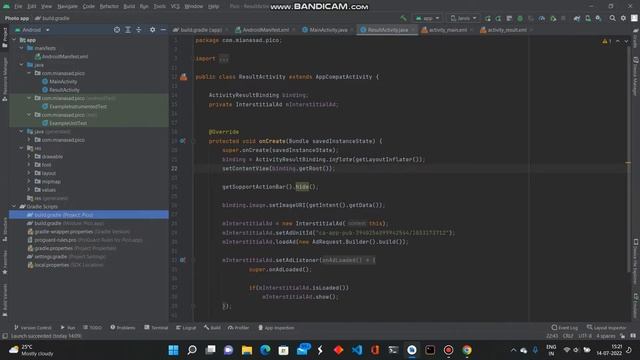Open the Build tool window
The image size is (640, 360).
pos(212,328)
